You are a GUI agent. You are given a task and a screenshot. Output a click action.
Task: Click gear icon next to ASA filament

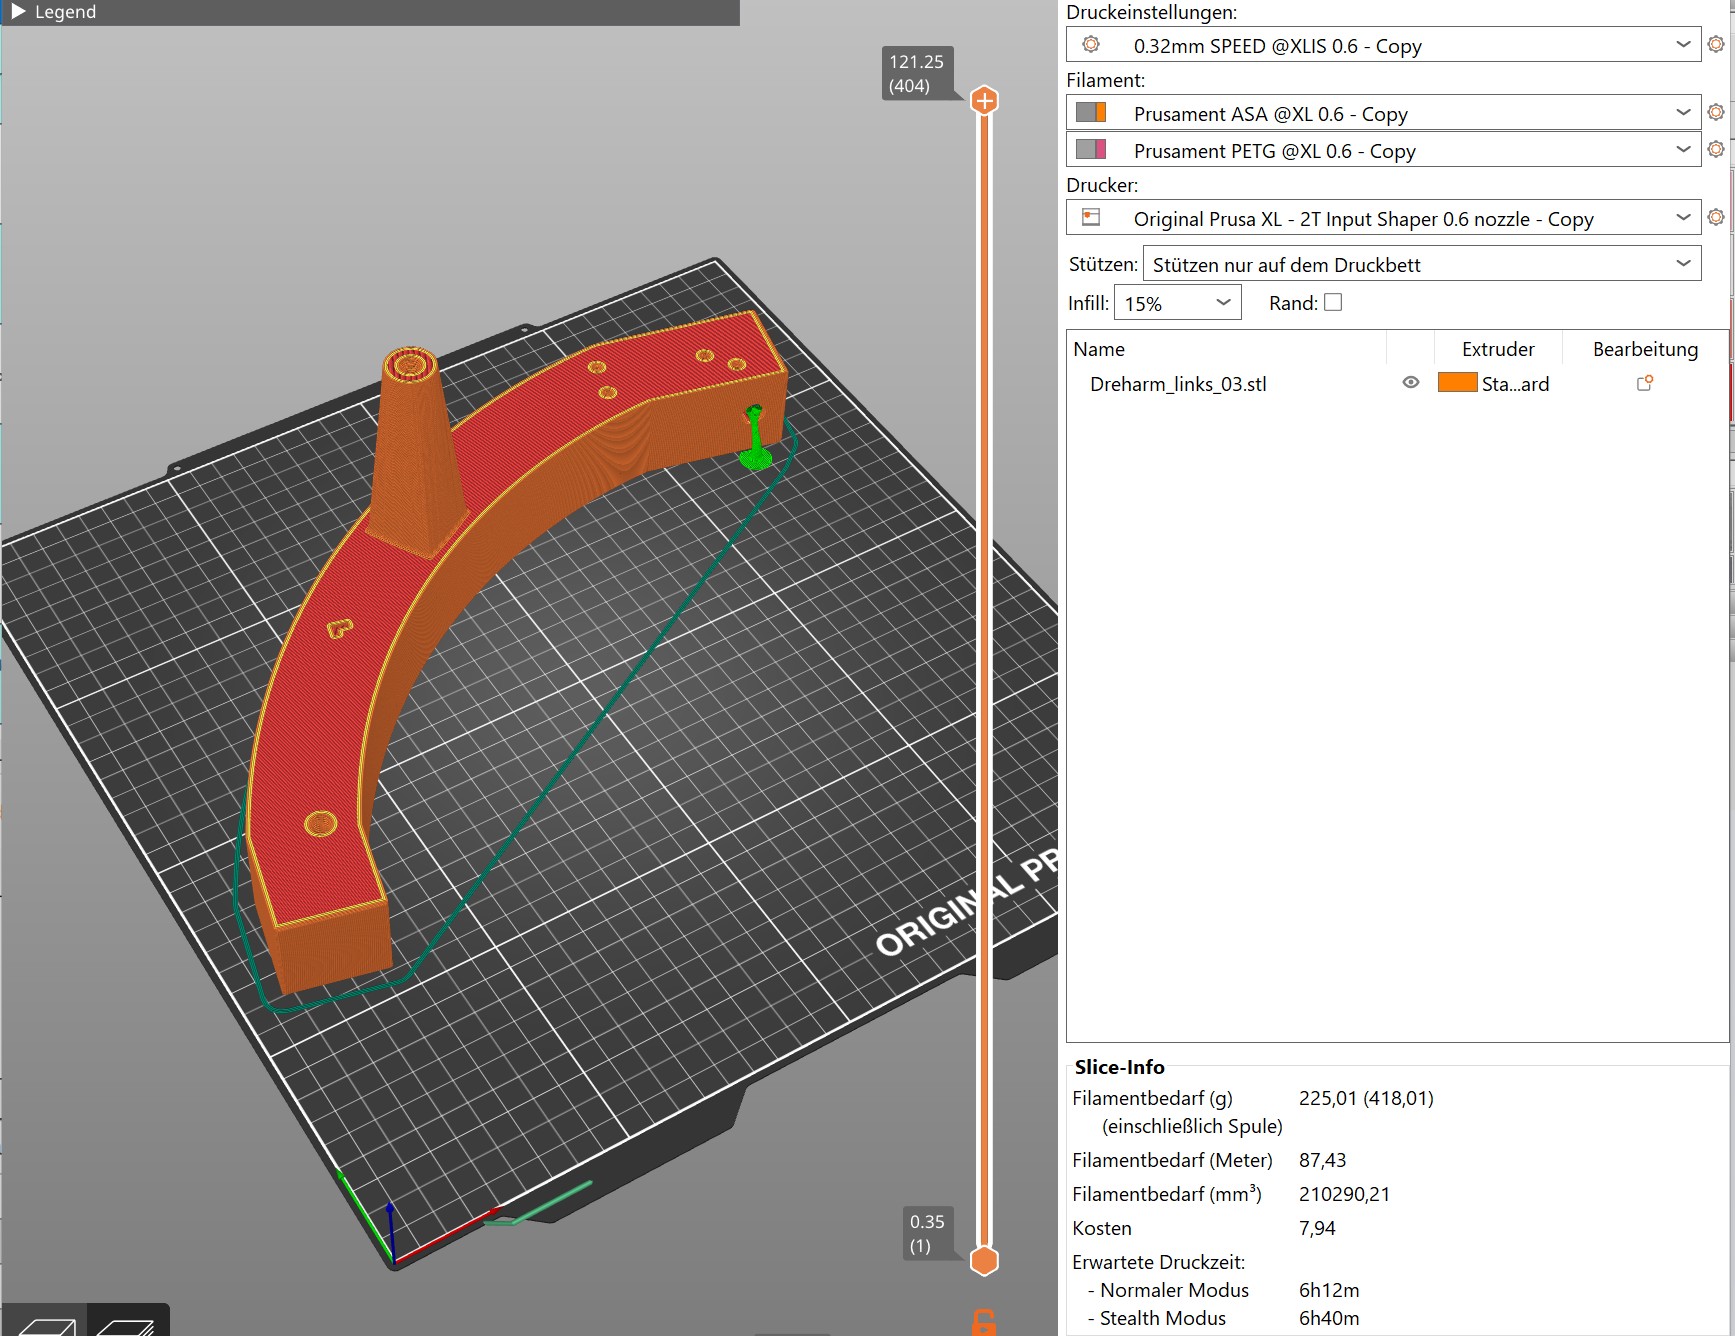[1716, 112]
